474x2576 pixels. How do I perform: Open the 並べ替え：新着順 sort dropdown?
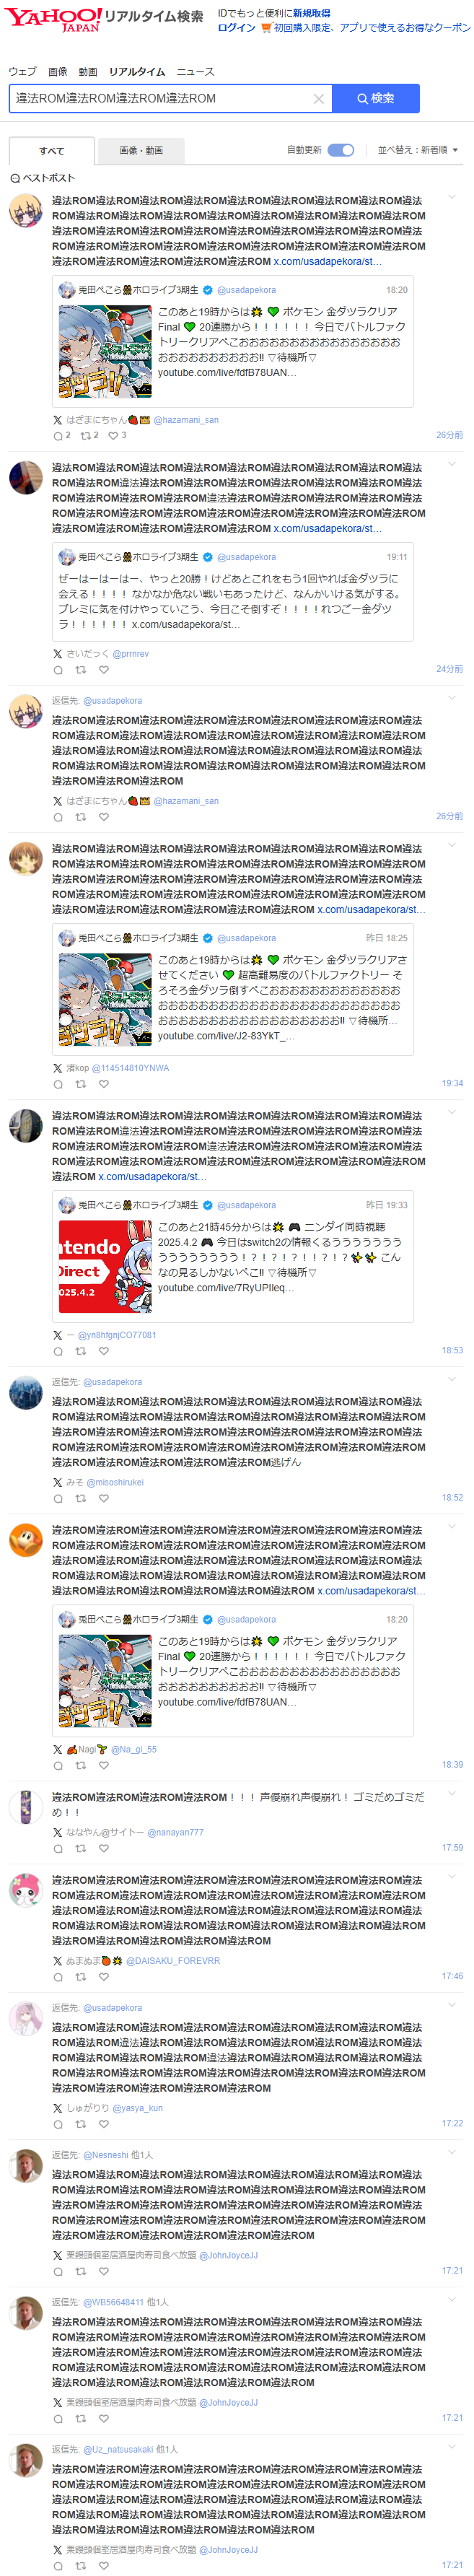(x=418, y=150)
